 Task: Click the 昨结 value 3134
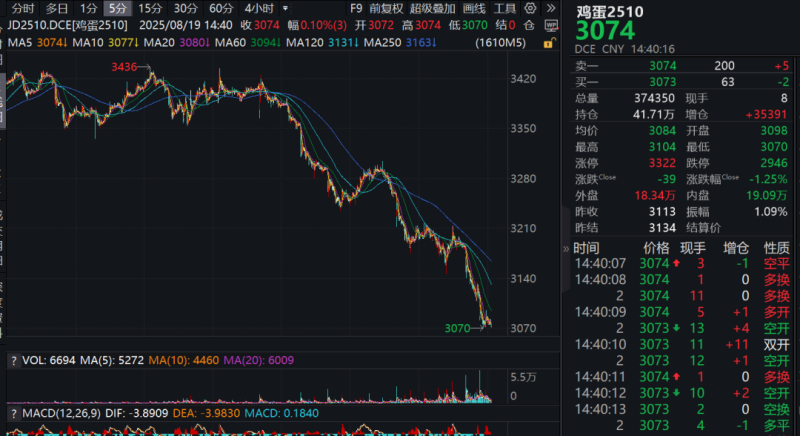point(662,228)
